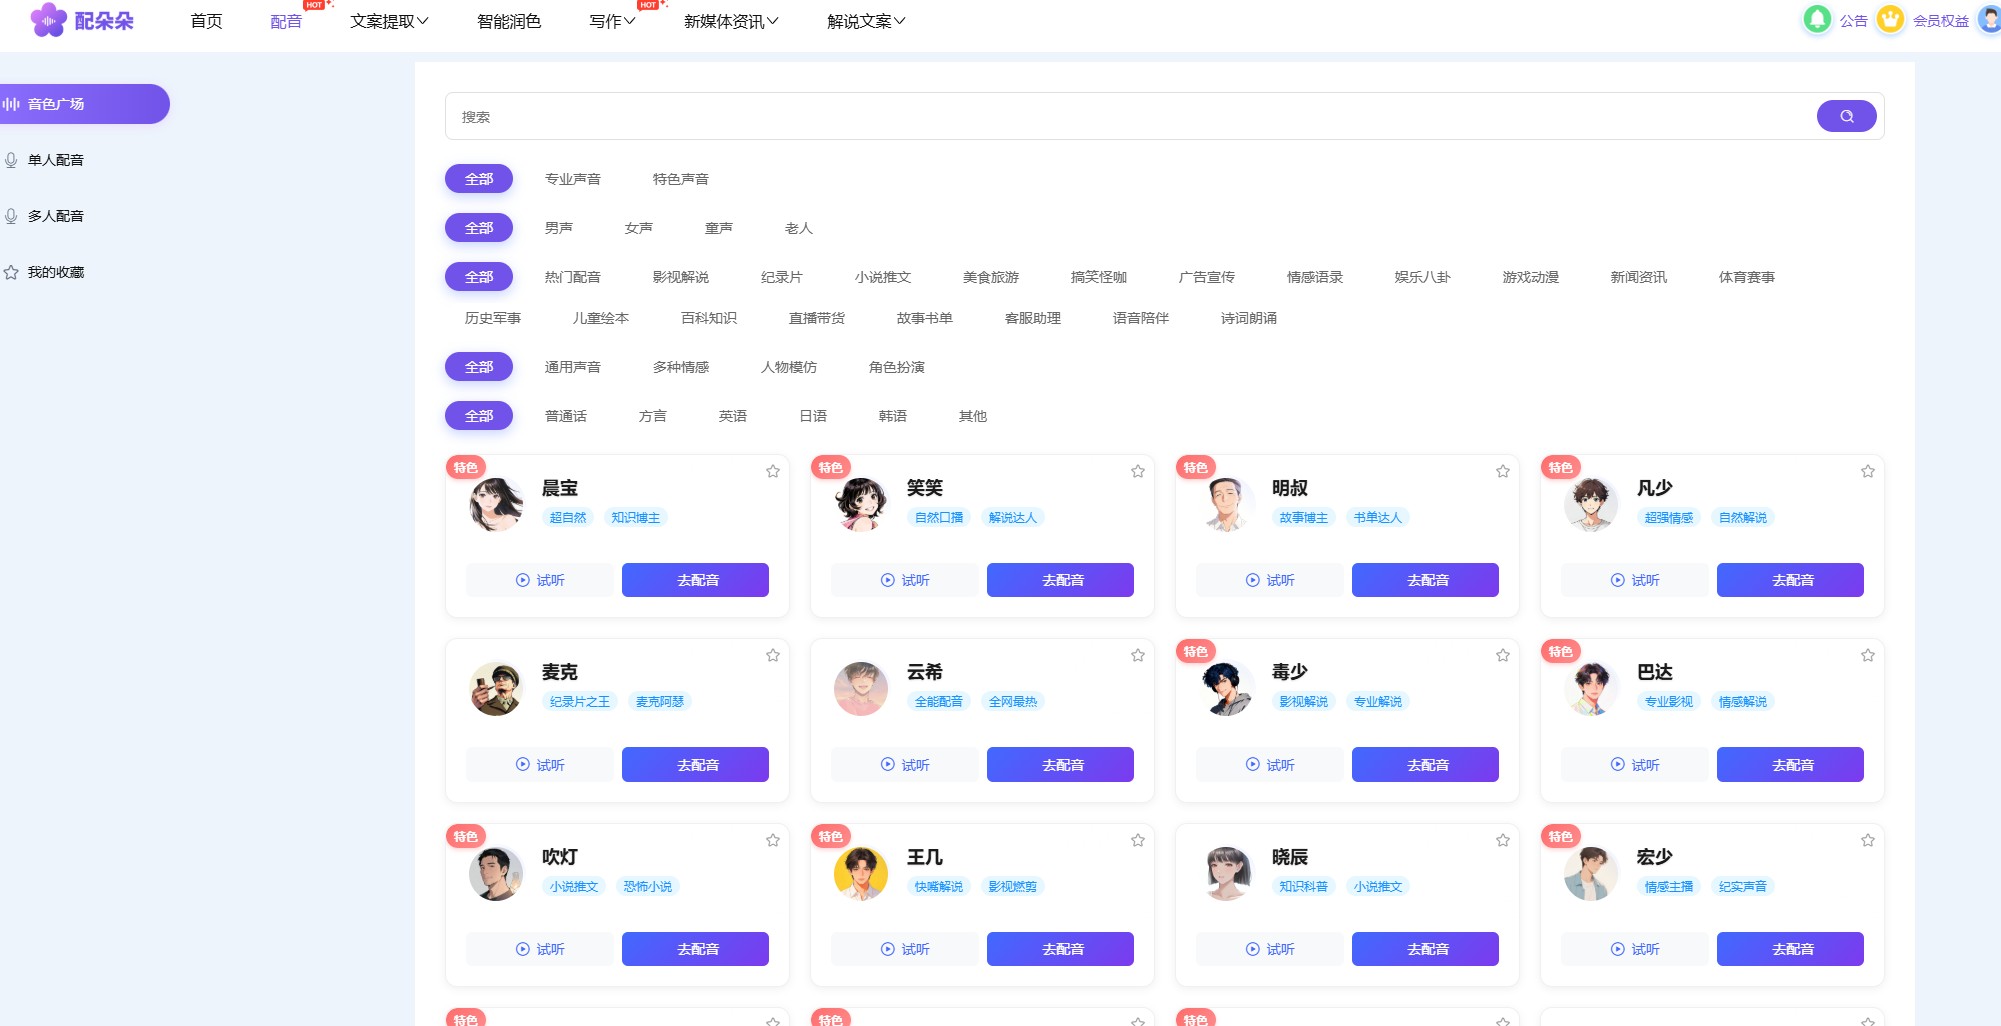This screenshot has height=1026, width=2001.
Task: Click 去配音 button for 晓辰
Action: point(1425,949)
